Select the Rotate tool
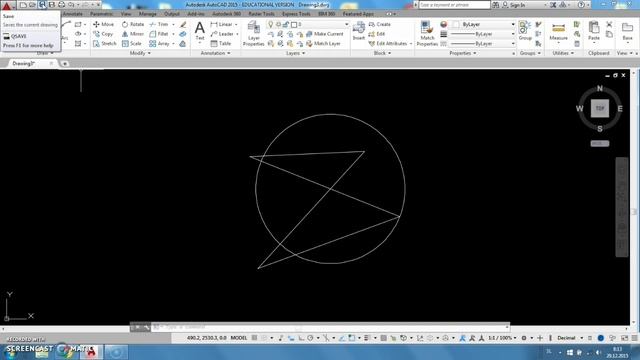Image resolution: width=640 pixels, height=360 pixels. [x=133, y=24]
